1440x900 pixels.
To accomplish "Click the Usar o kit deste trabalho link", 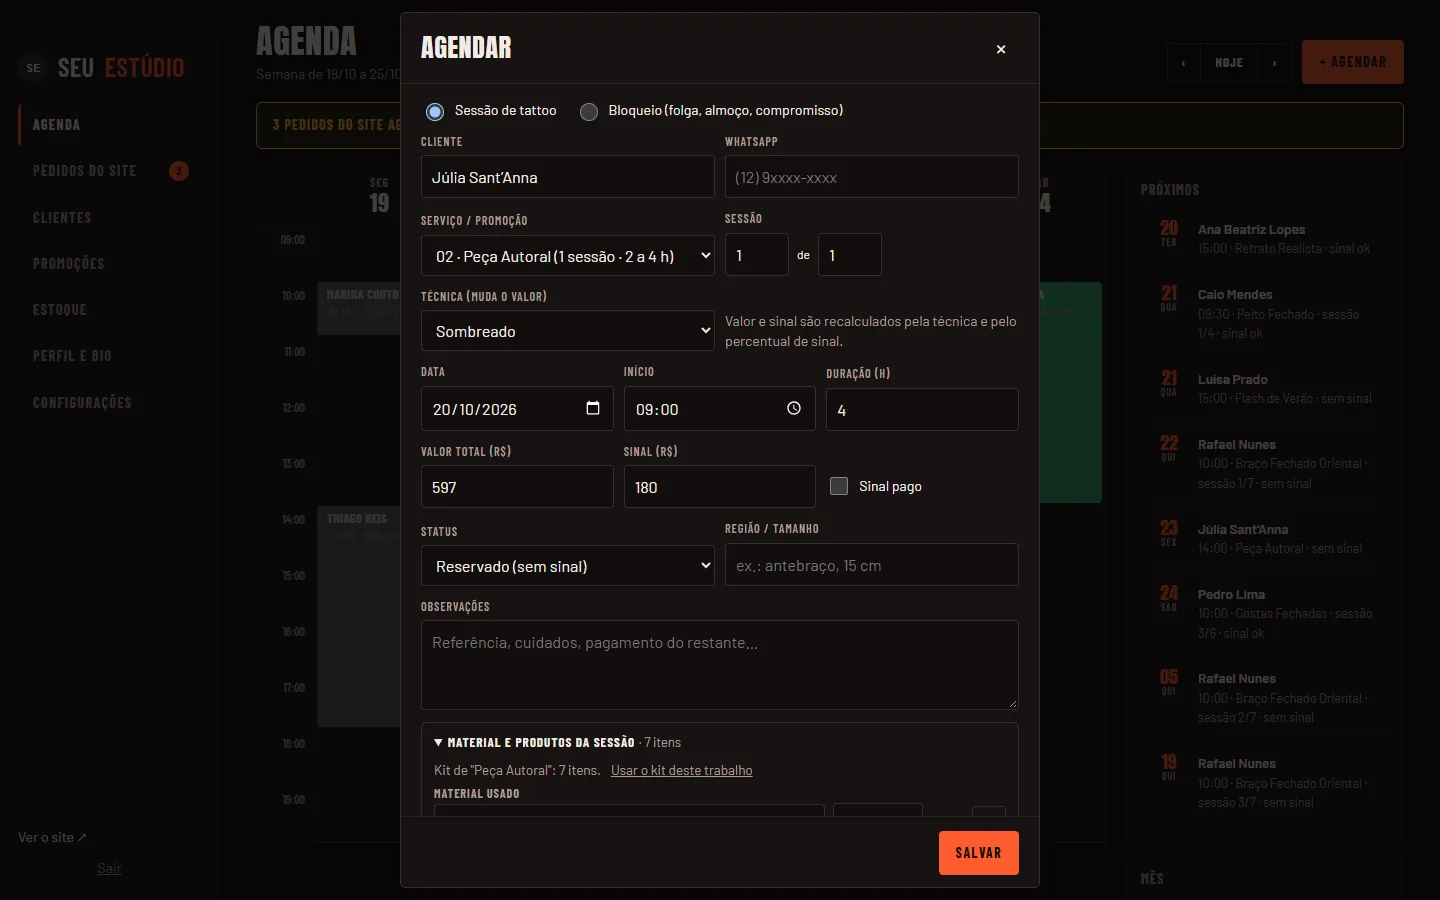I will coord(682,770).
